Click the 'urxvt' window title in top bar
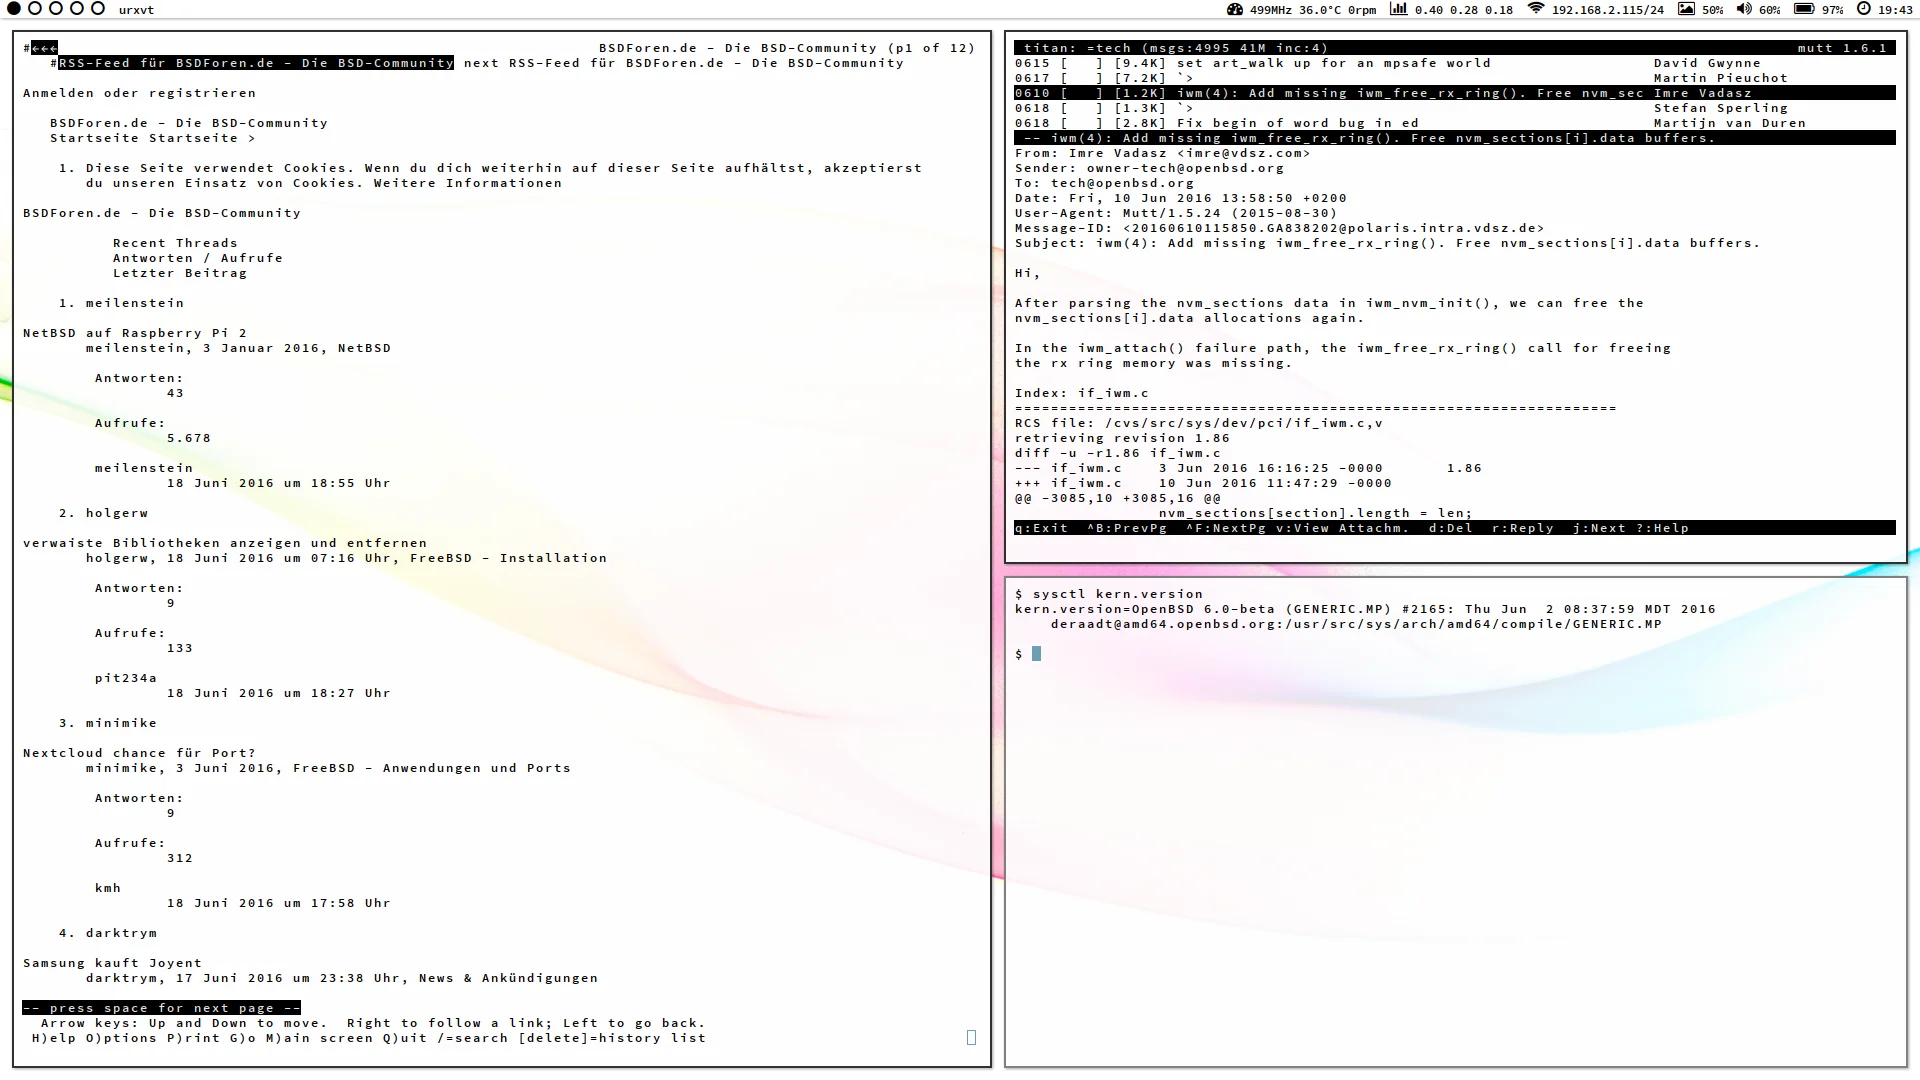 136,10
